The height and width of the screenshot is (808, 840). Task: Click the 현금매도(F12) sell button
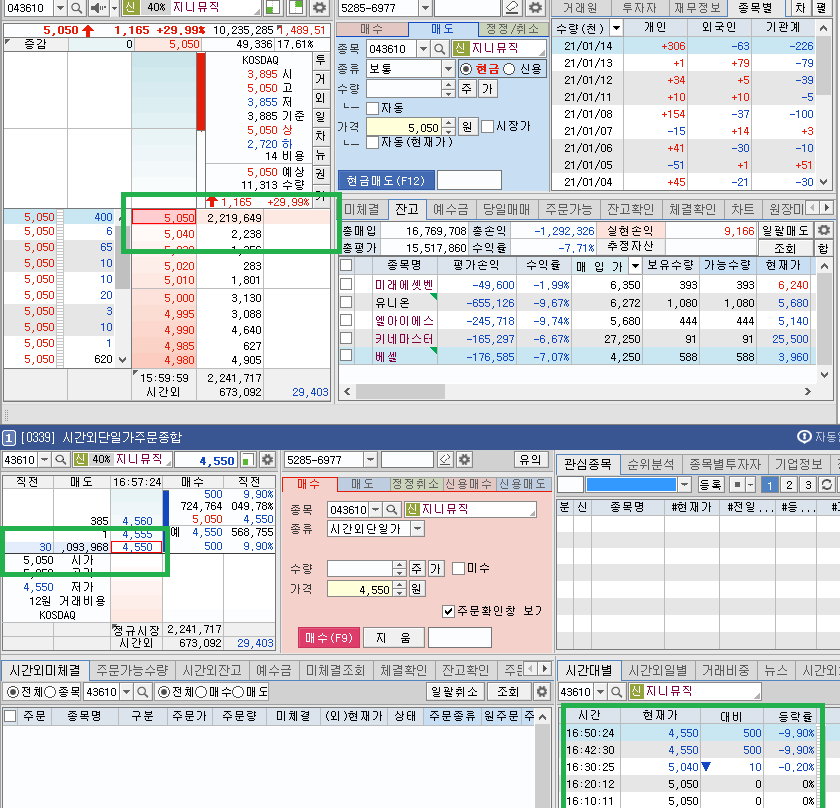[385, 180]
